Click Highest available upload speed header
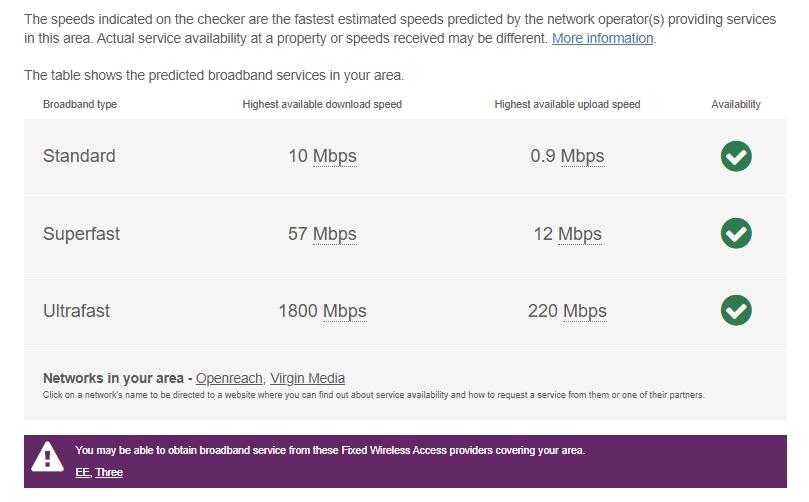 coord(567,104)
